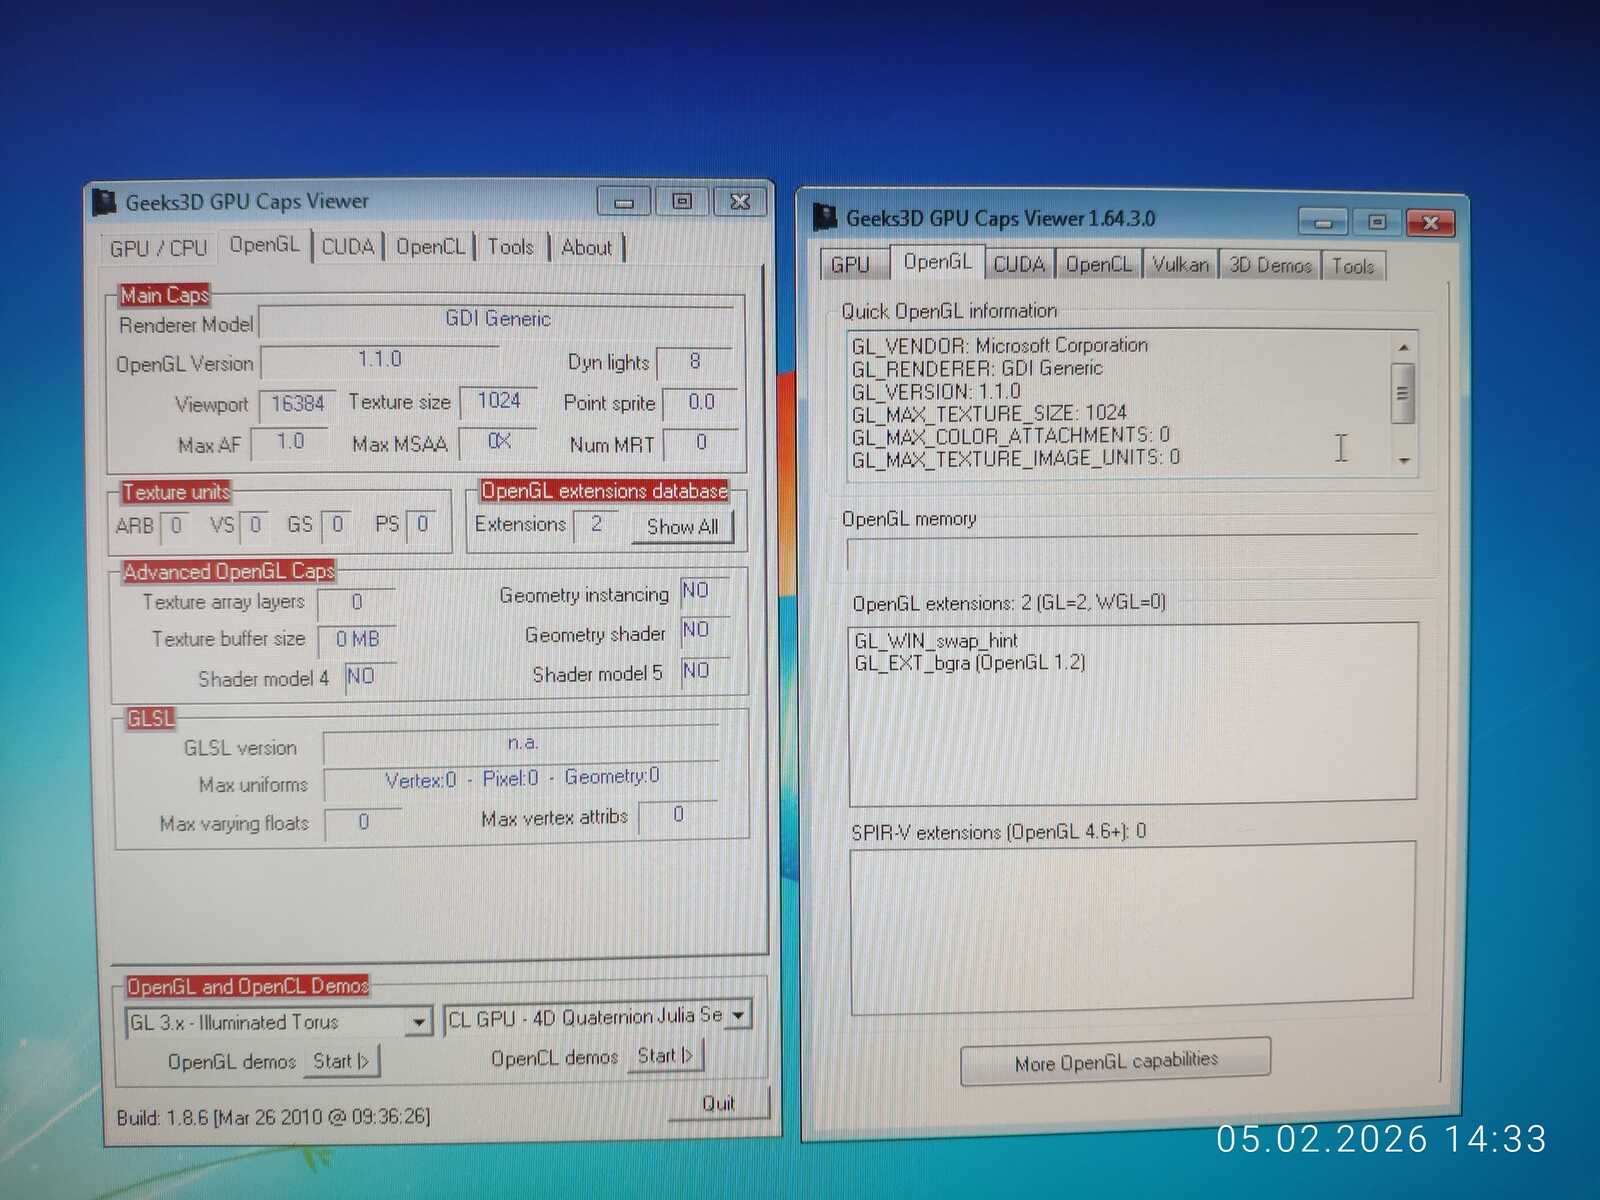1600x1200 pixels.
Task: Click the line "GL_RENDERER: GDI Generic"
Action: (x=977, y=369)
